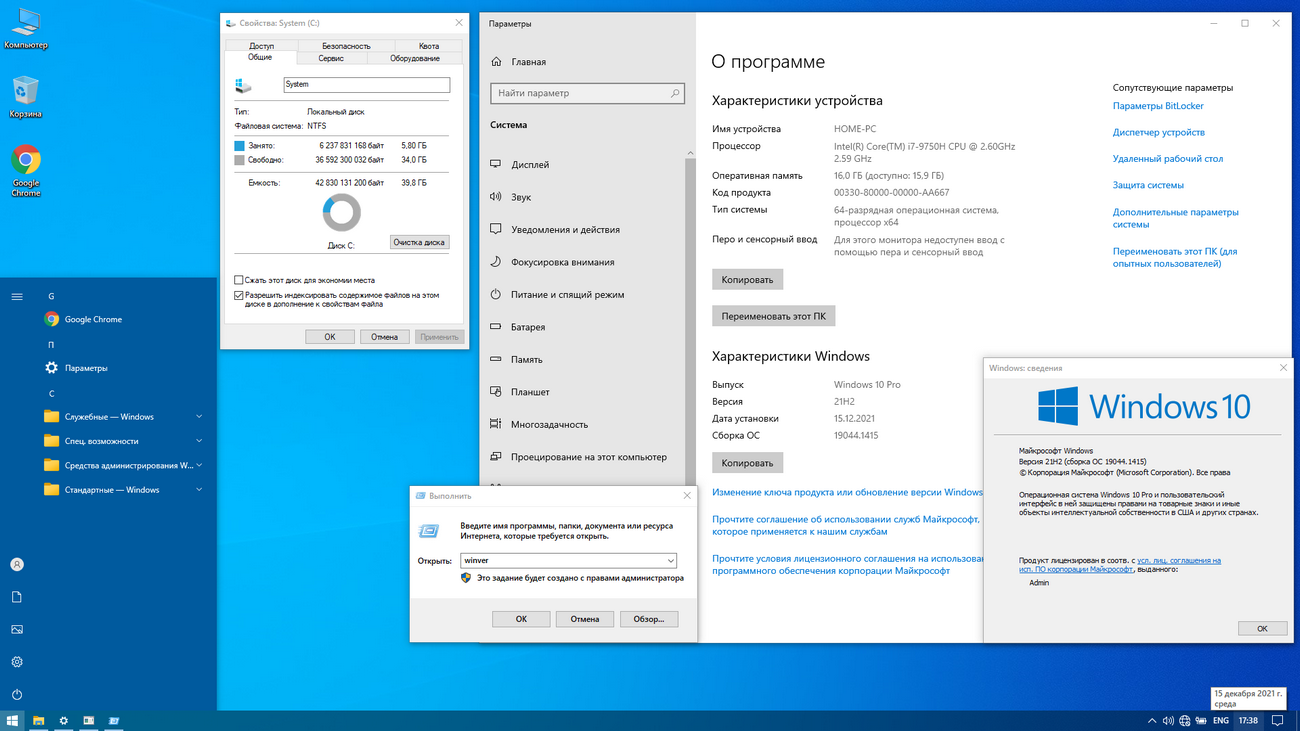This screenshot has height=731, width=1300.
Task: Open the notification center icon
Action: [1277, 720]
